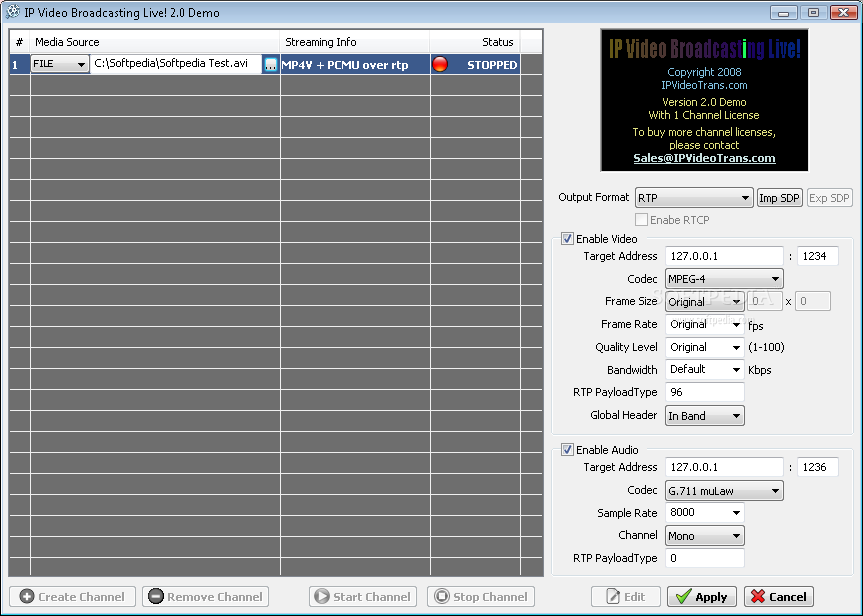Click the Streaming Info column header
The image size is (863, 616).
pos(355,42)
